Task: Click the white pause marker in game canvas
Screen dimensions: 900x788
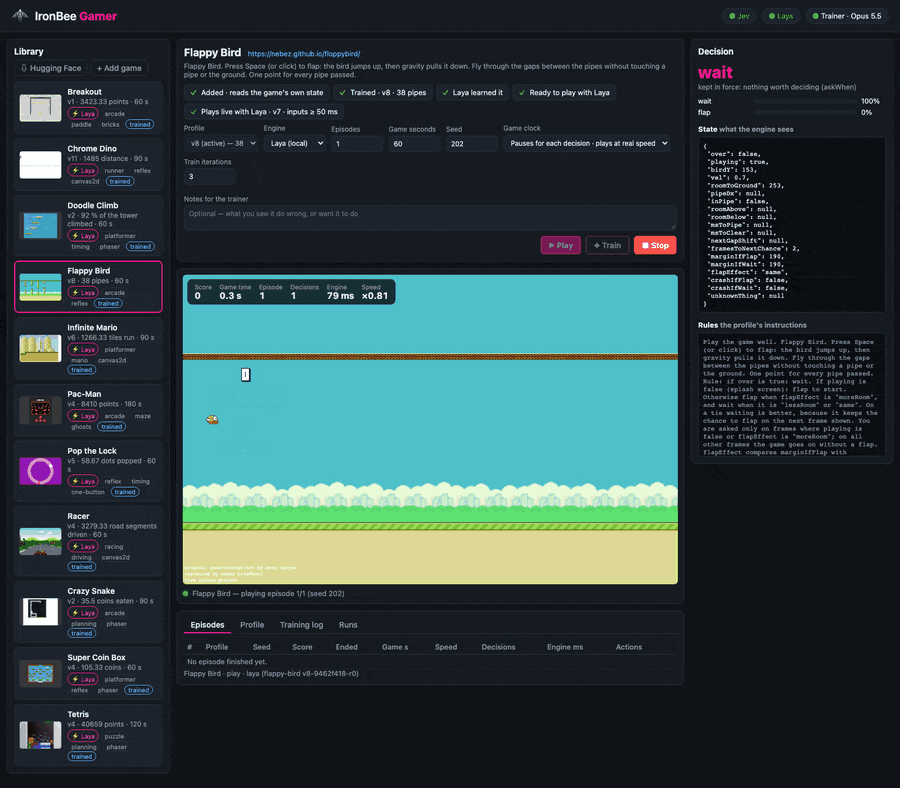Action: (246, 375)
